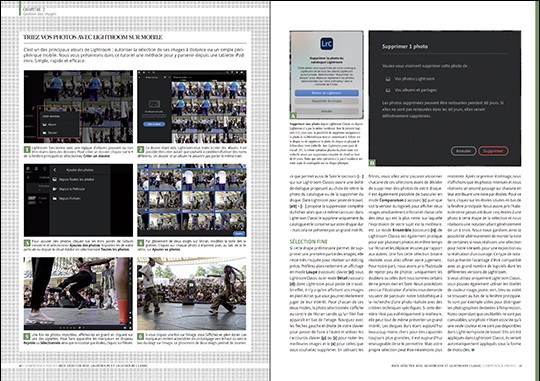Image resolution: width=540 pixels, height=381 pixels.
Task: Click the Supprimer 1 photo dialog title
Action: click(x=405, y=47)
